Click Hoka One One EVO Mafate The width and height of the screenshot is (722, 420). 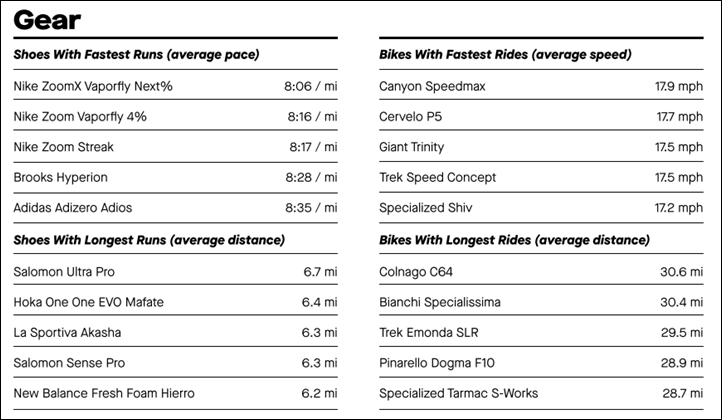pos(88,302)
